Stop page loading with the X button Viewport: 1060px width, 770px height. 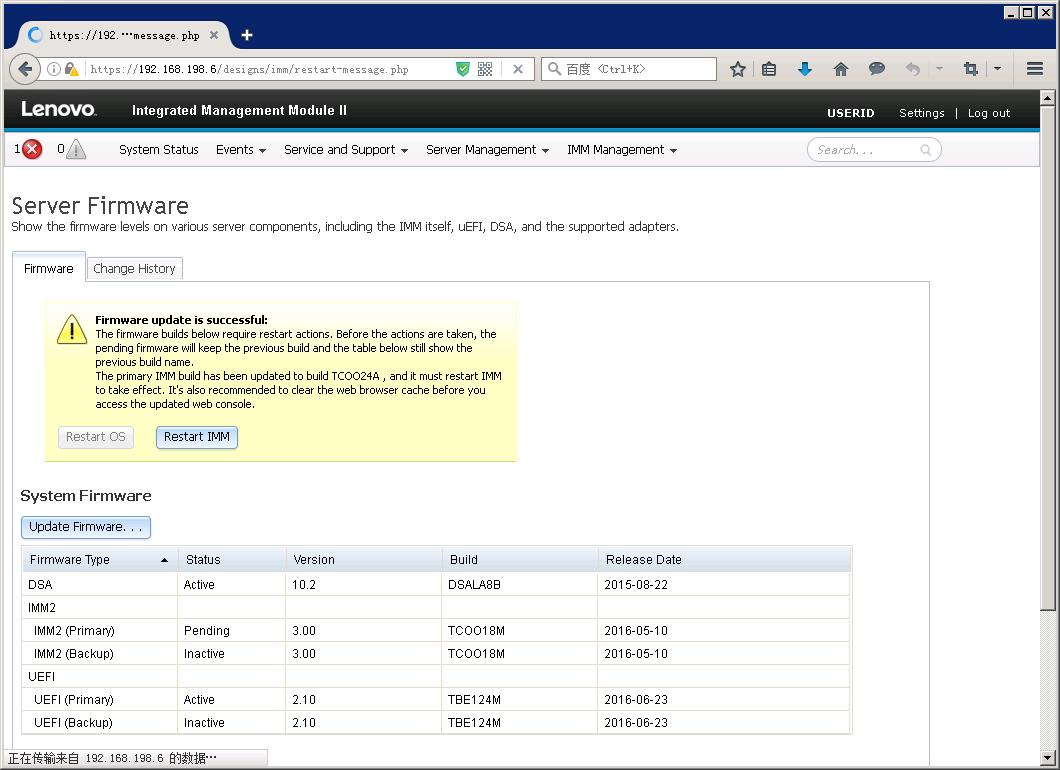point(517,69)
